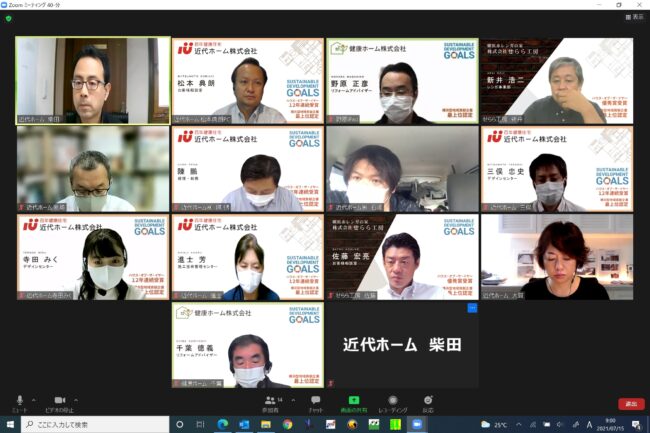Screen dimensions: 650x433
Task: Click the green encryption shield icon
Action: 9,19
